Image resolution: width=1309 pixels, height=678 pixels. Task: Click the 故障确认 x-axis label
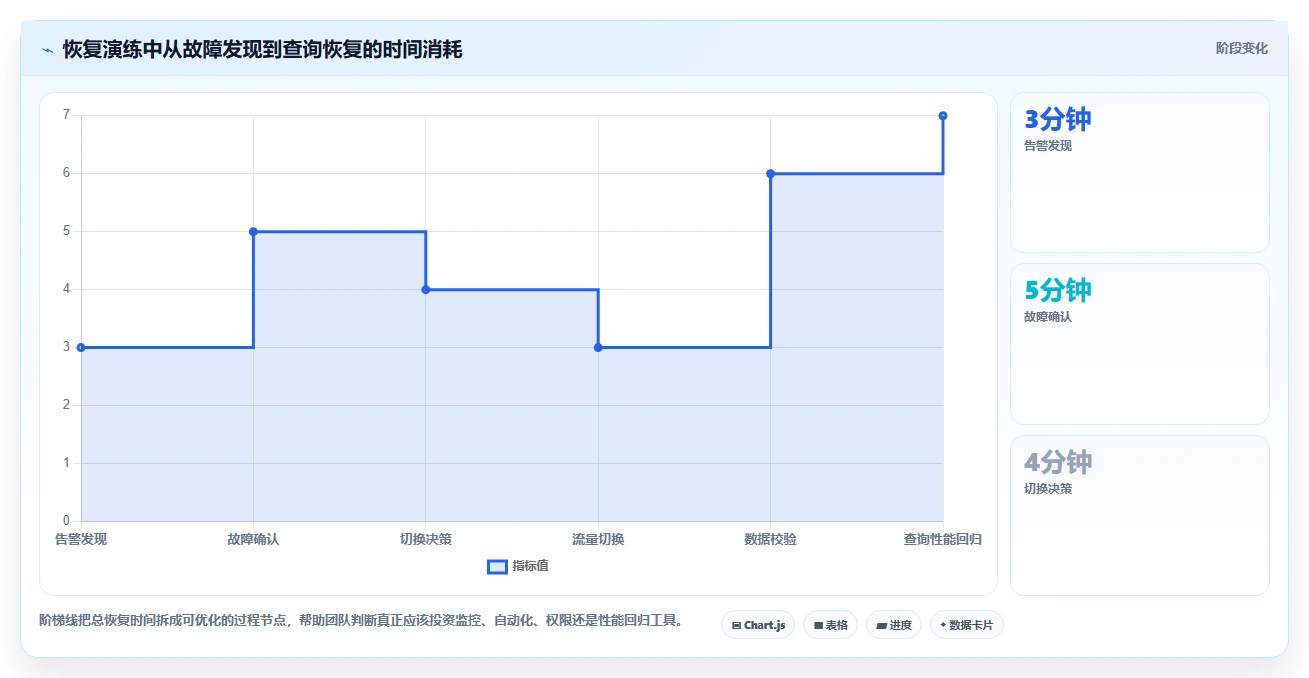(x=253, y=540)
